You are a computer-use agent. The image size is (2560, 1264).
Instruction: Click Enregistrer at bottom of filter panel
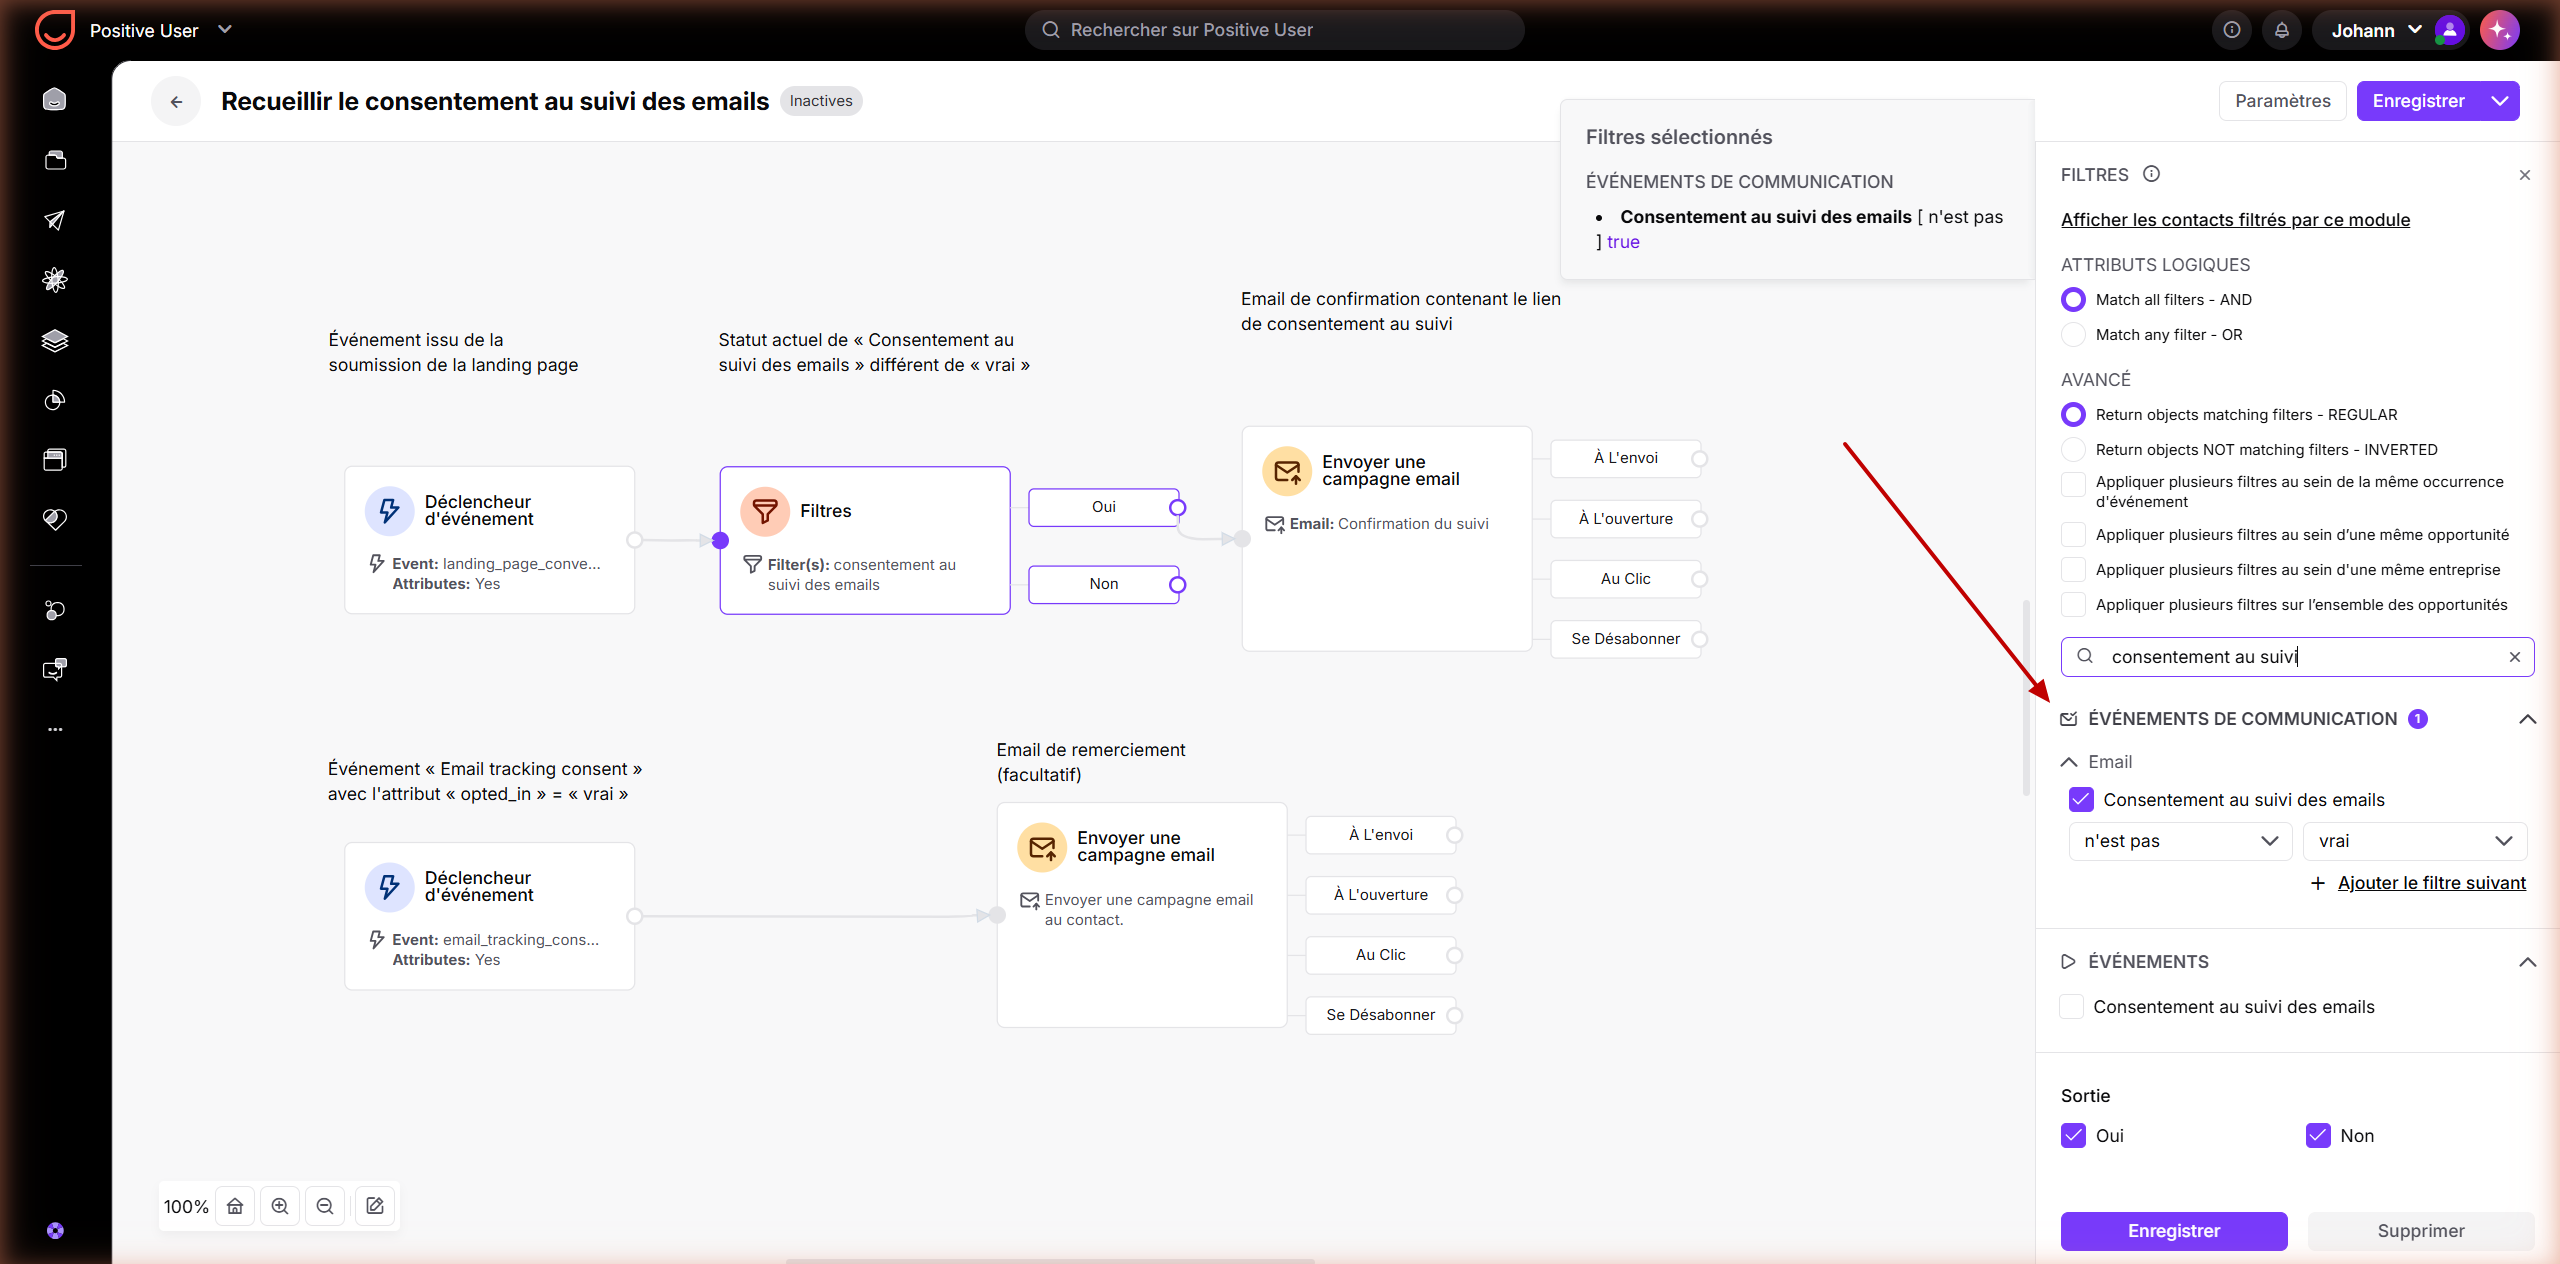(x=2174, y=1231)
